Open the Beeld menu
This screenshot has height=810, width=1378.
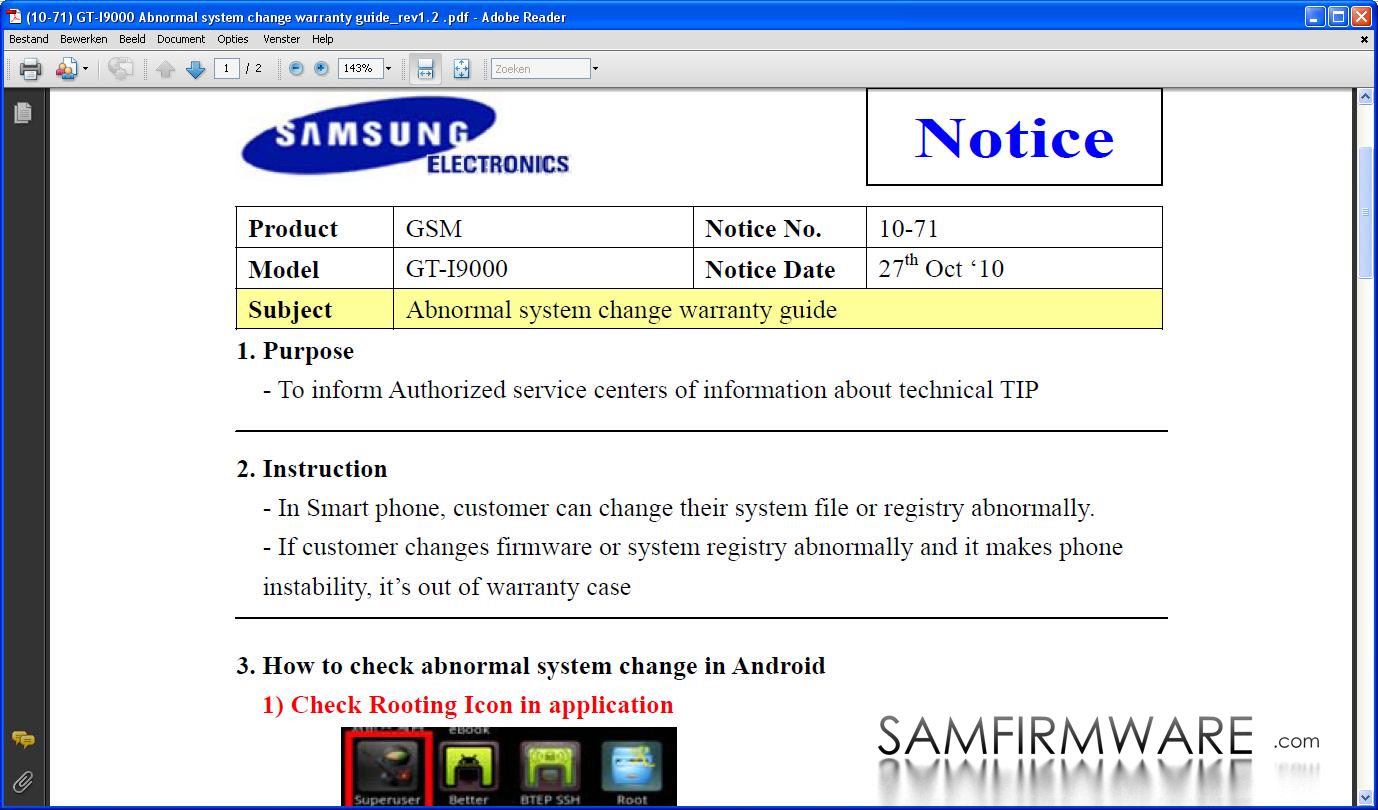pyautogui.click(x=132, y=39)
